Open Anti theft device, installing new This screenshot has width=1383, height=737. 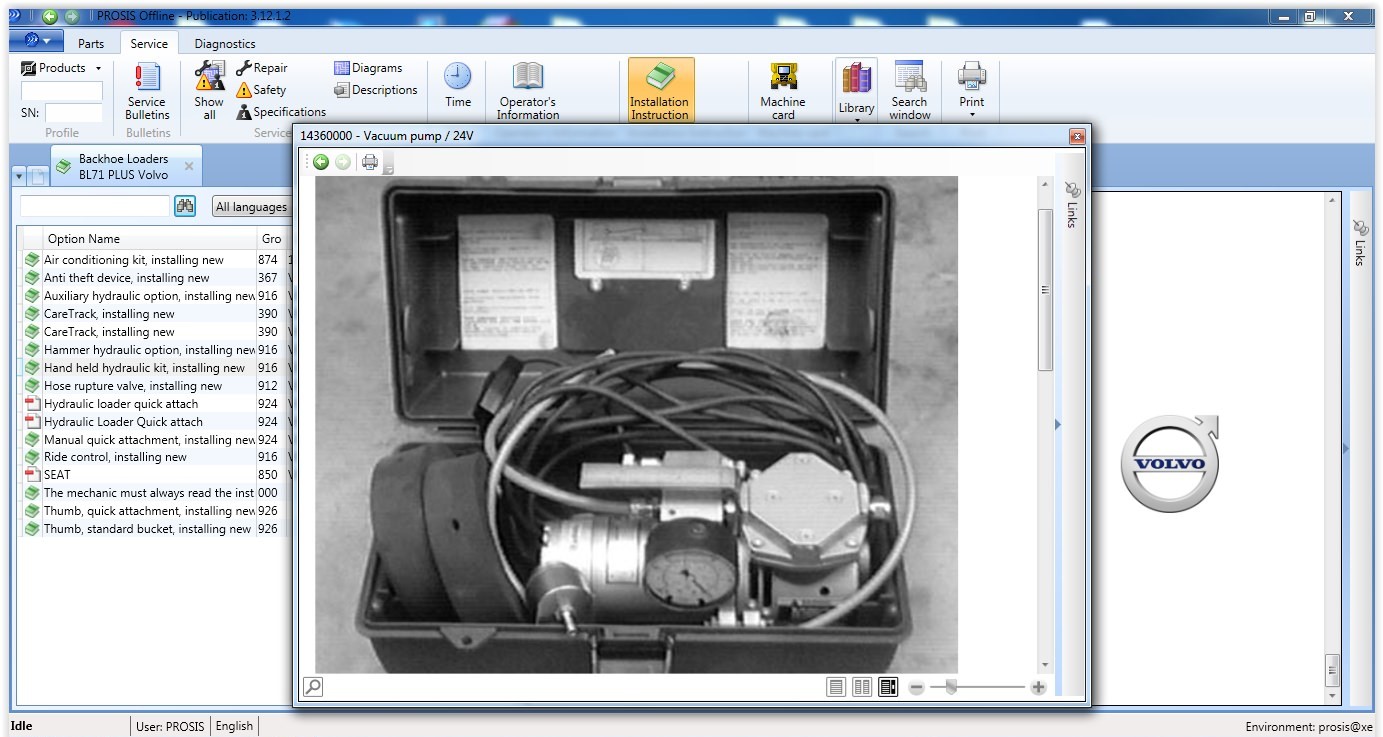coord(126,278)
